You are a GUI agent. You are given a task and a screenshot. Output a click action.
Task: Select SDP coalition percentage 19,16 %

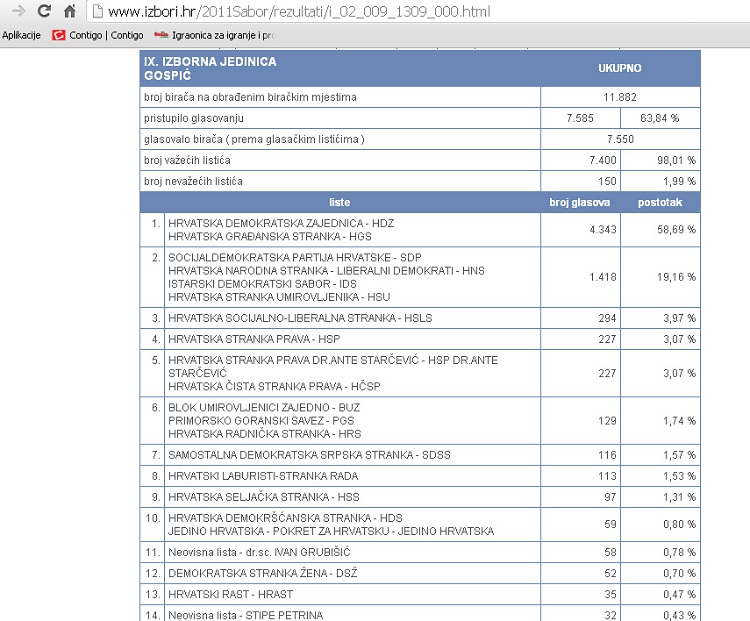(676, 277)
